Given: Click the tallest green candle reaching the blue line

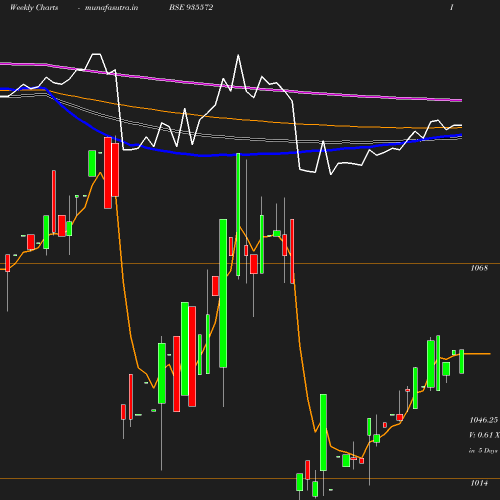Looking at the screenshot, I should (238, 215).
